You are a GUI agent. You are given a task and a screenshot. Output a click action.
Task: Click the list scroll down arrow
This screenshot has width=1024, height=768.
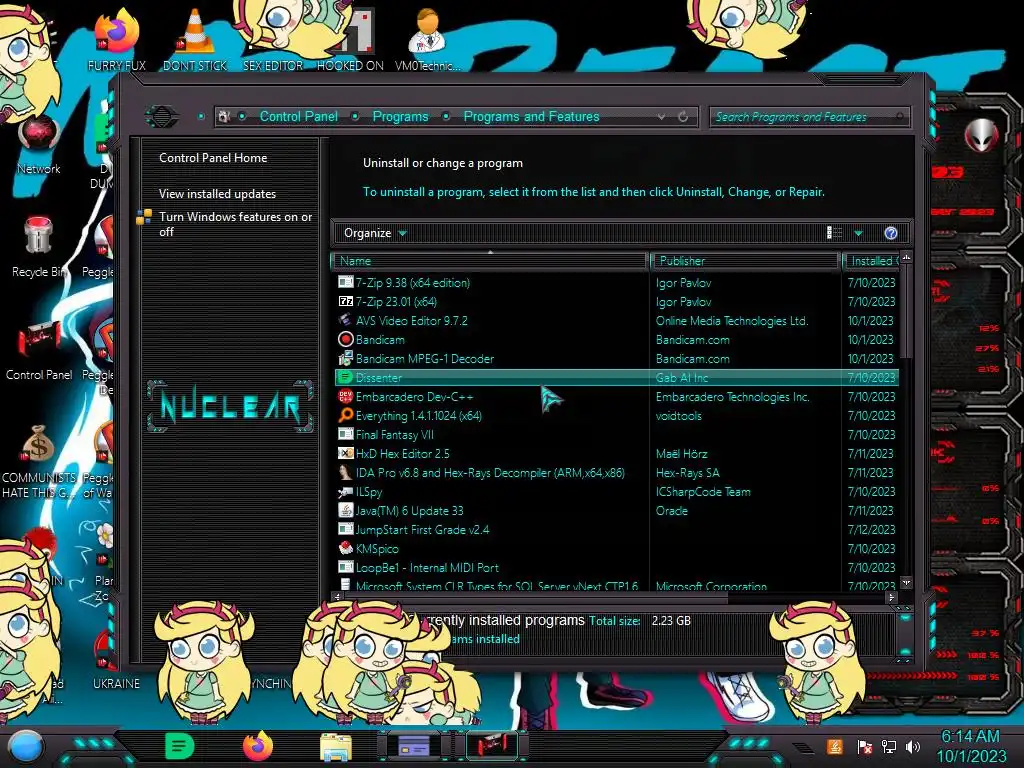click(x=906, y=582)
